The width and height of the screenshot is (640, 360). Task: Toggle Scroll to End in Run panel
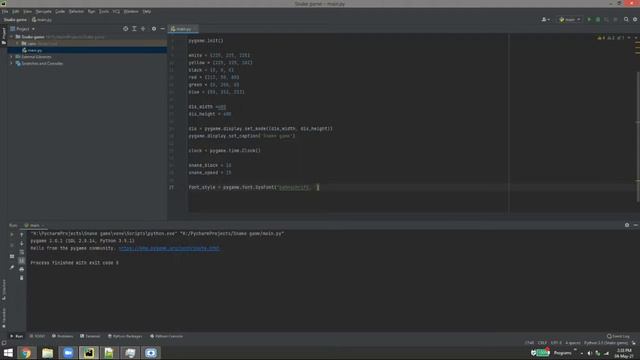coord(22,260)
